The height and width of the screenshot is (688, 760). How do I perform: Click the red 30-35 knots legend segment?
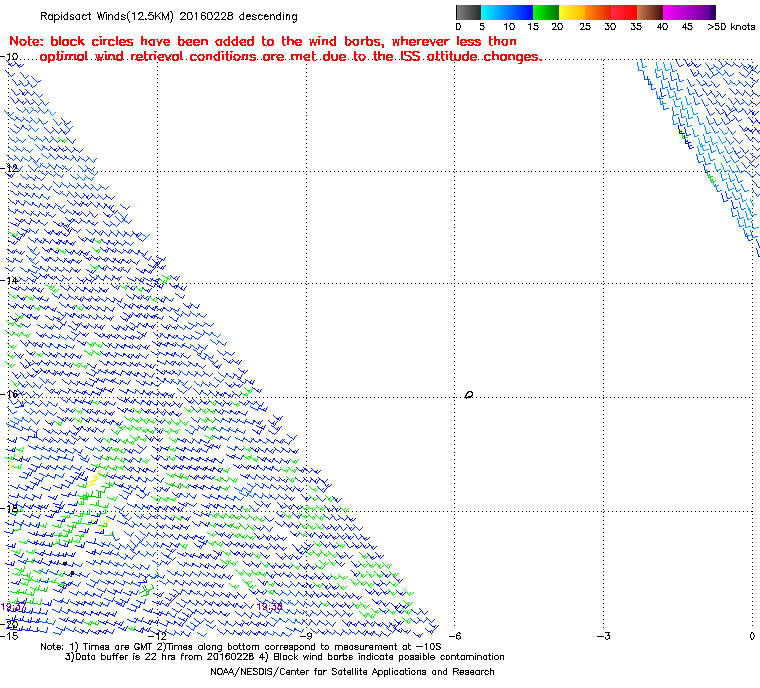point(624,12)
